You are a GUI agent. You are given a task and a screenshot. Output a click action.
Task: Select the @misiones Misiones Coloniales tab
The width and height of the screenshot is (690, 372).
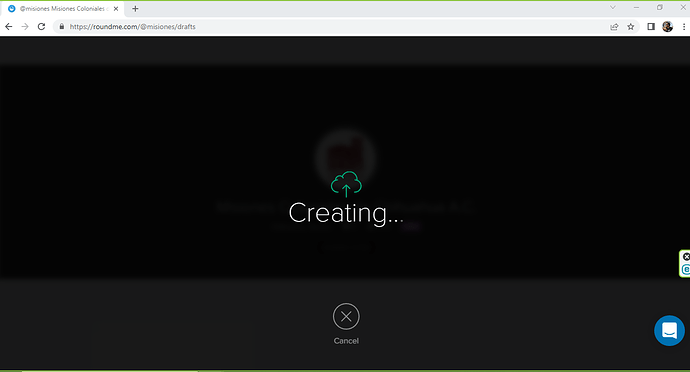coord(62,9)
